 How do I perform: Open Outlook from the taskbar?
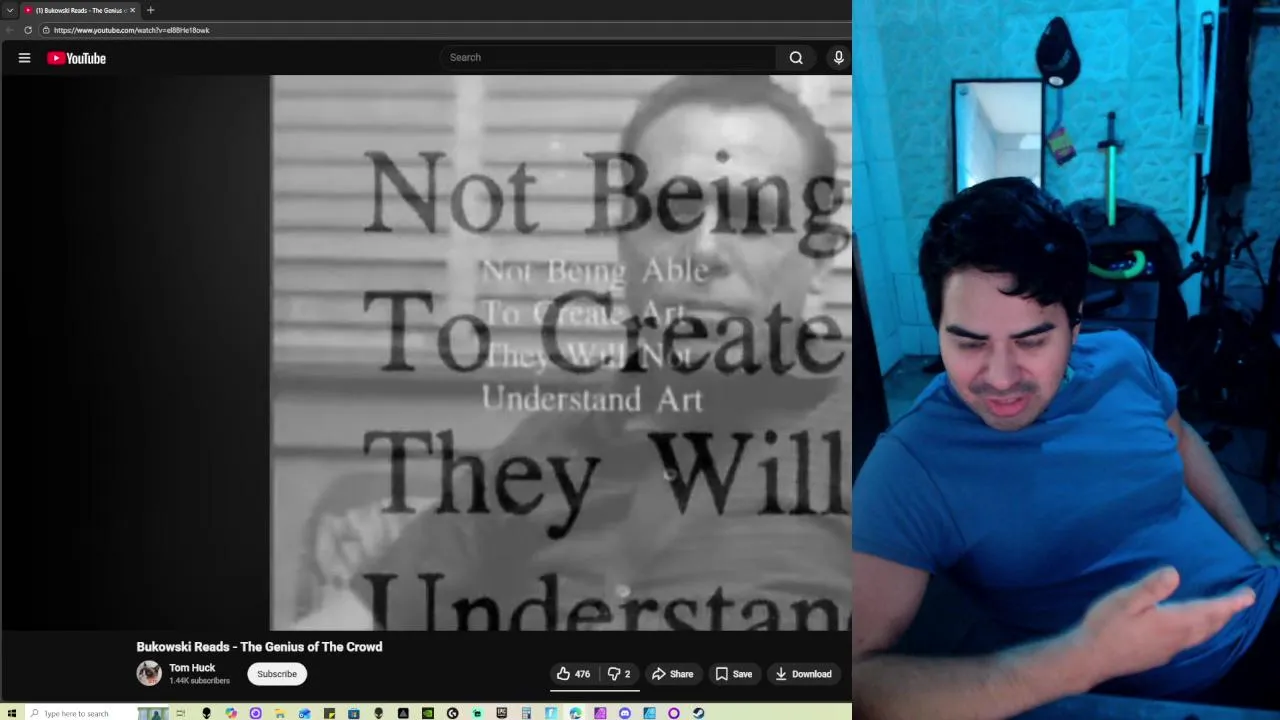coord(304,713)
